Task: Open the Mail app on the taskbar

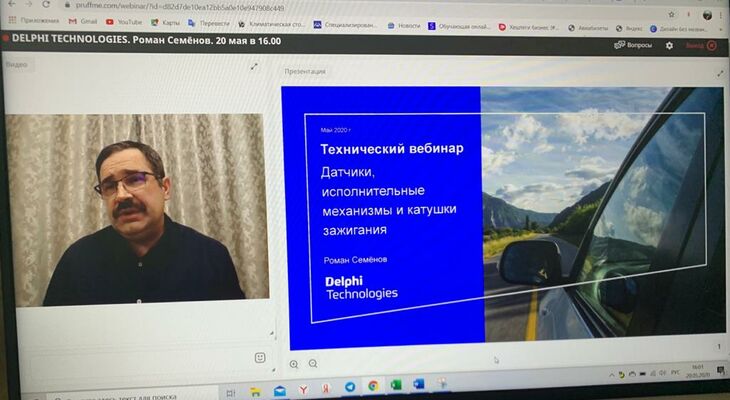Action: pyautogui.click(x=280, y=391)
